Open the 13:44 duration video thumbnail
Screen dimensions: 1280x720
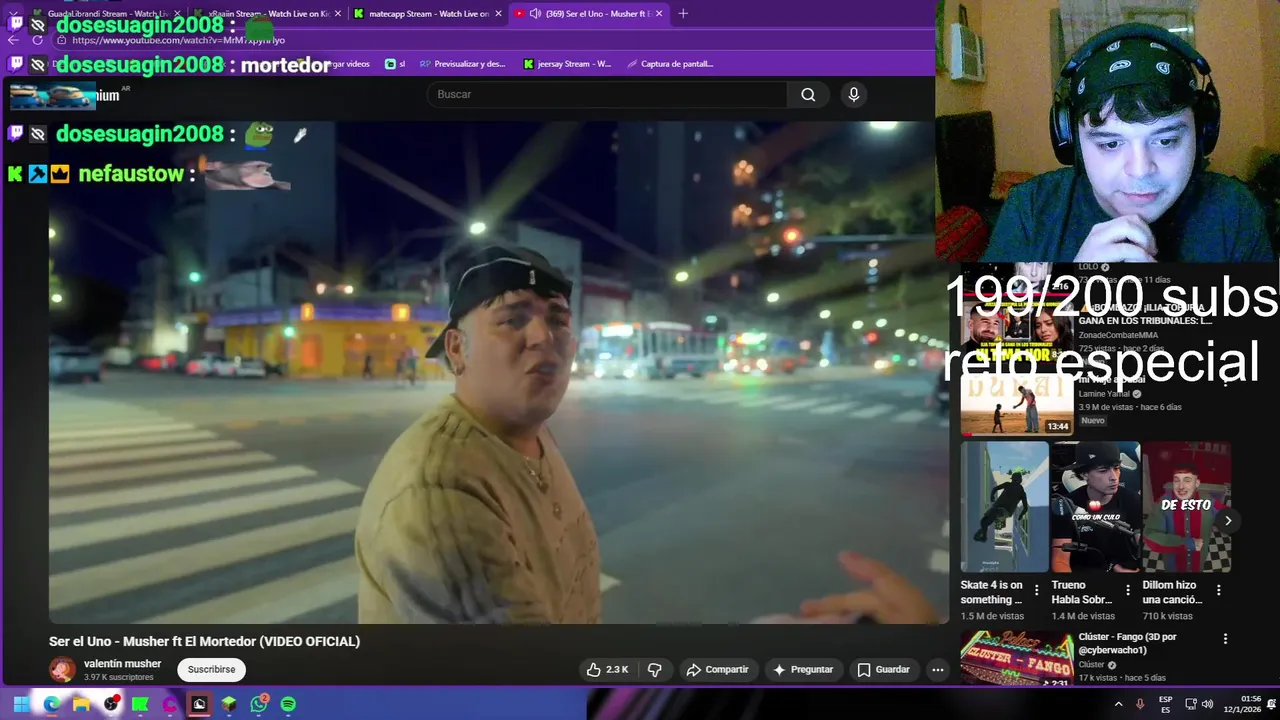pos(1017,405)
